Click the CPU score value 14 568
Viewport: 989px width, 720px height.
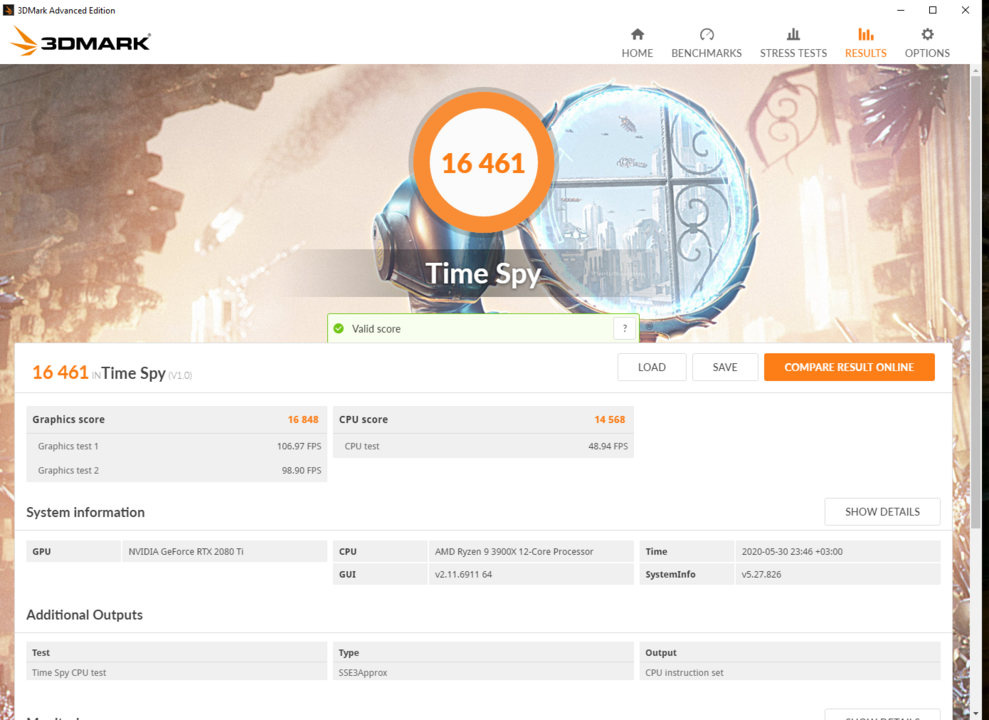point(609,419)
